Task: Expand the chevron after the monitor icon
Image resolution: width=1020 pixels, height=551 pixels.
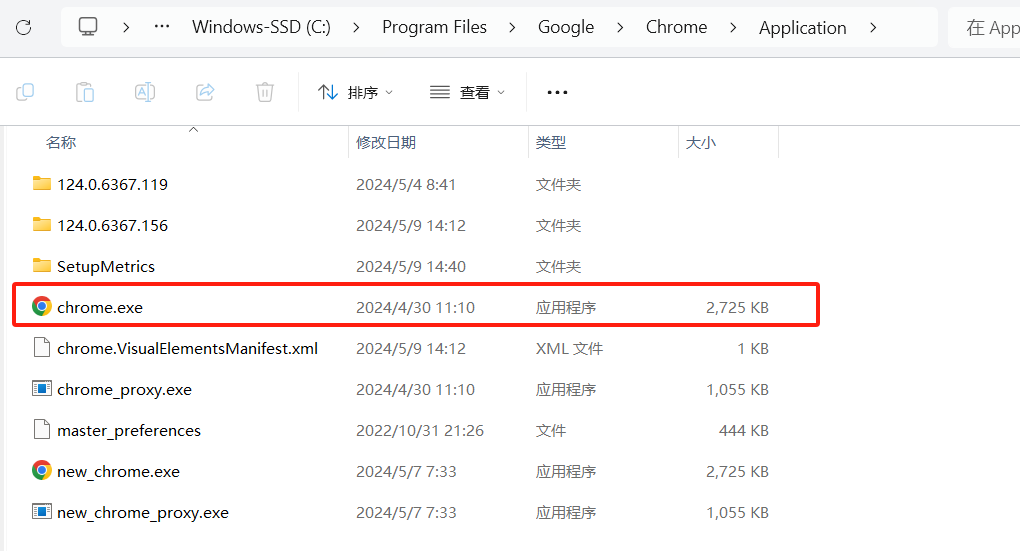Action: [x=126, y=27]
